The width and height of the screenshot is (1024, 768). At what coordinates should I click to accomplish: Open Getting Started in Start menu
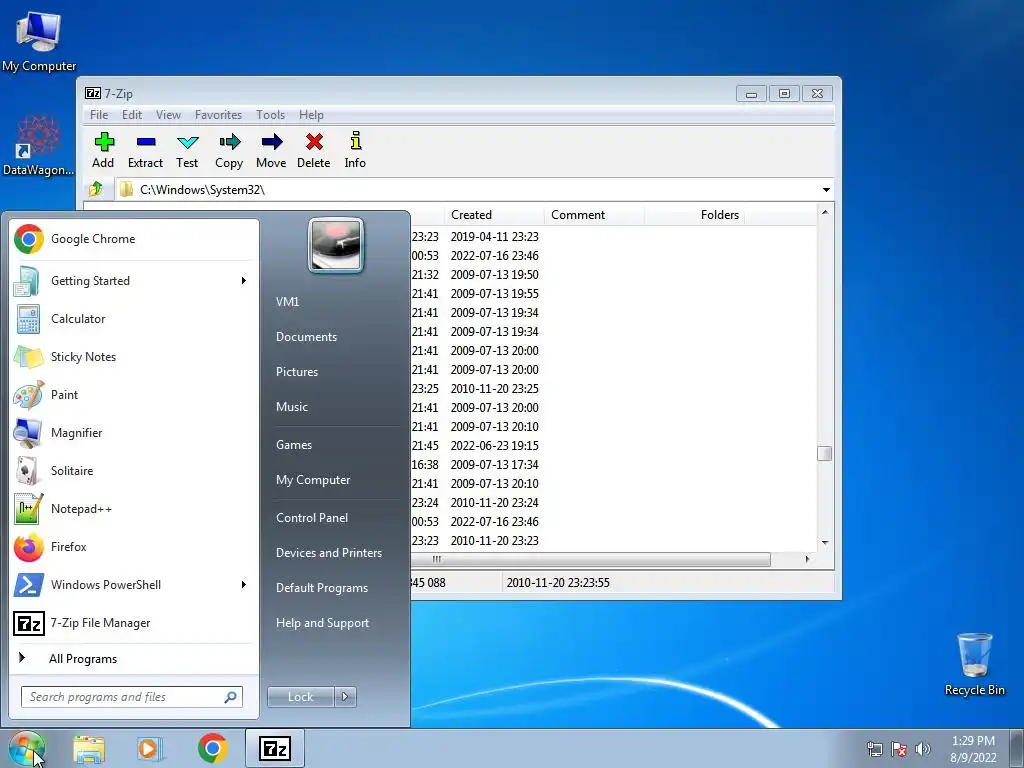tap(134, 281)
